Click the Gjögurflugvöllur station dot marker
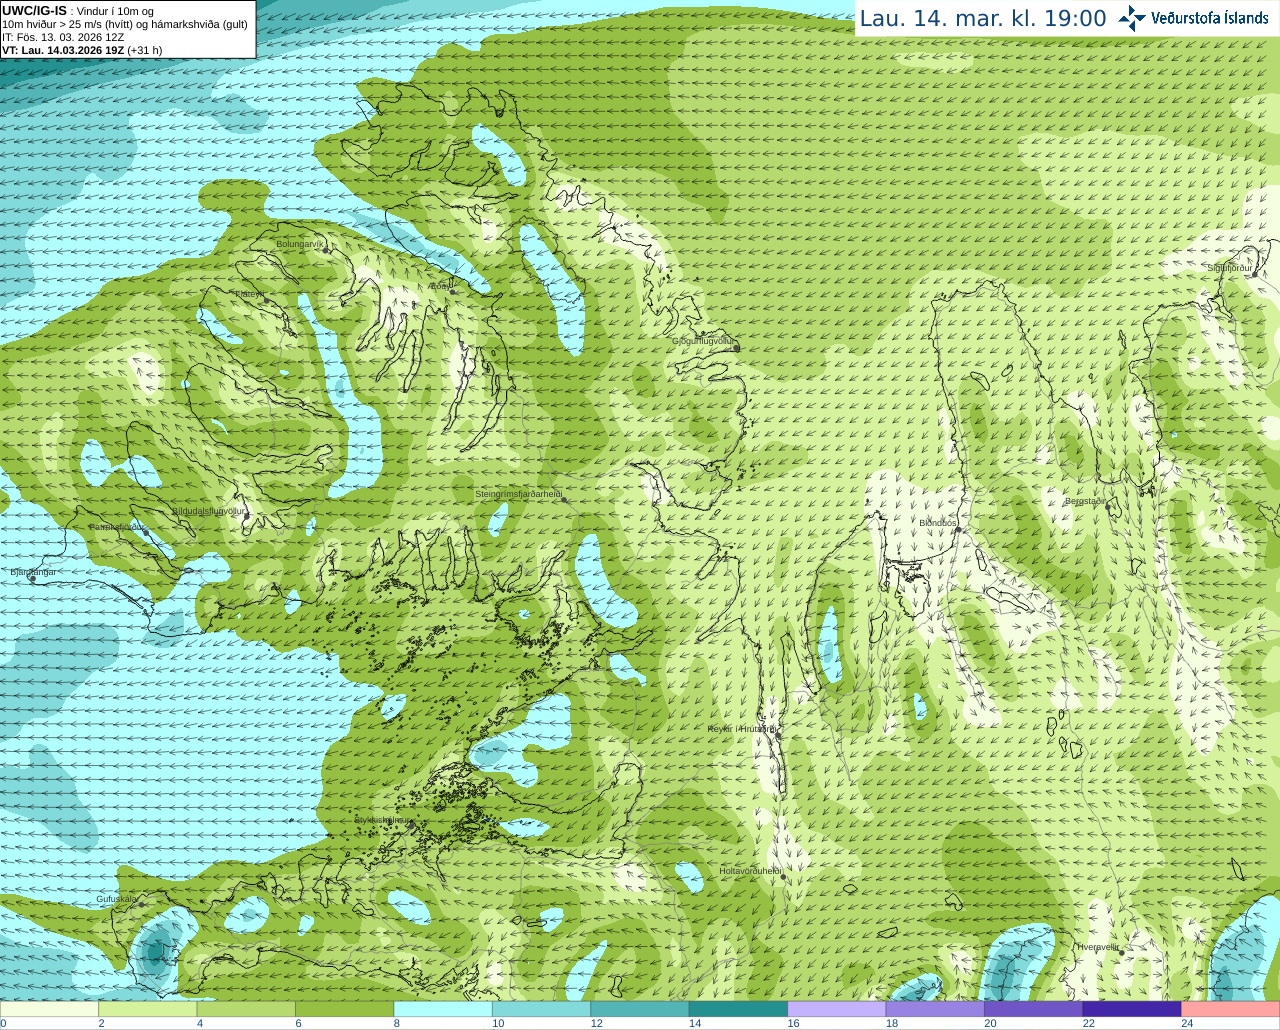The image size is (1280, 1030). 736,347
